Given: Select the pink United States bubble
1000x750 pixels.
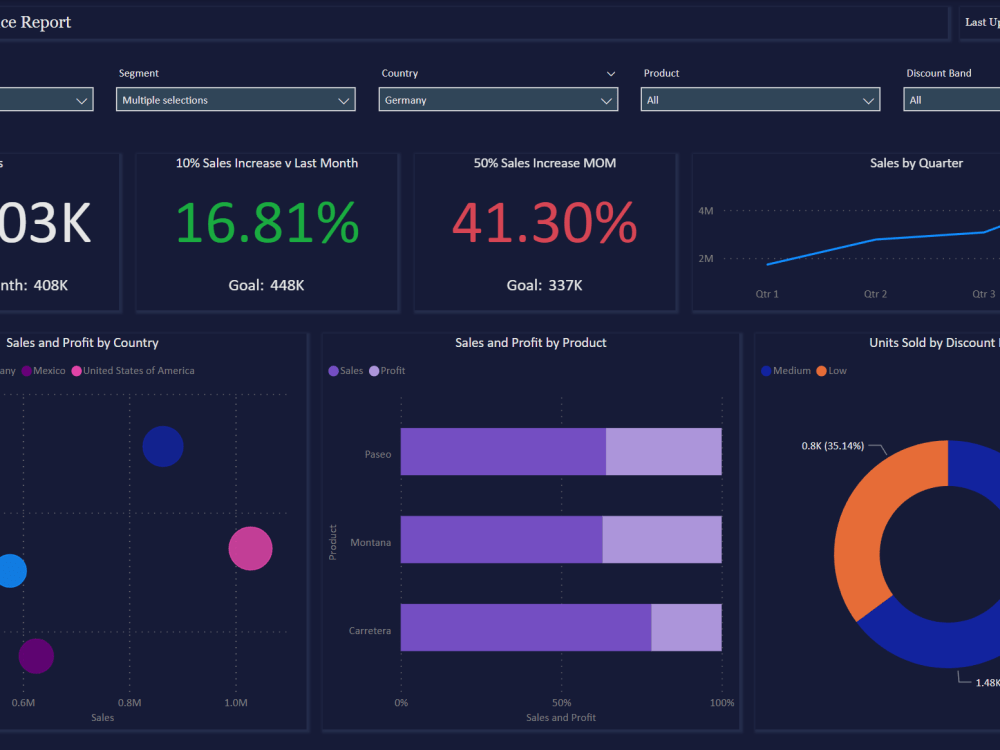Looking at the screenshot, I should [250, 548].
